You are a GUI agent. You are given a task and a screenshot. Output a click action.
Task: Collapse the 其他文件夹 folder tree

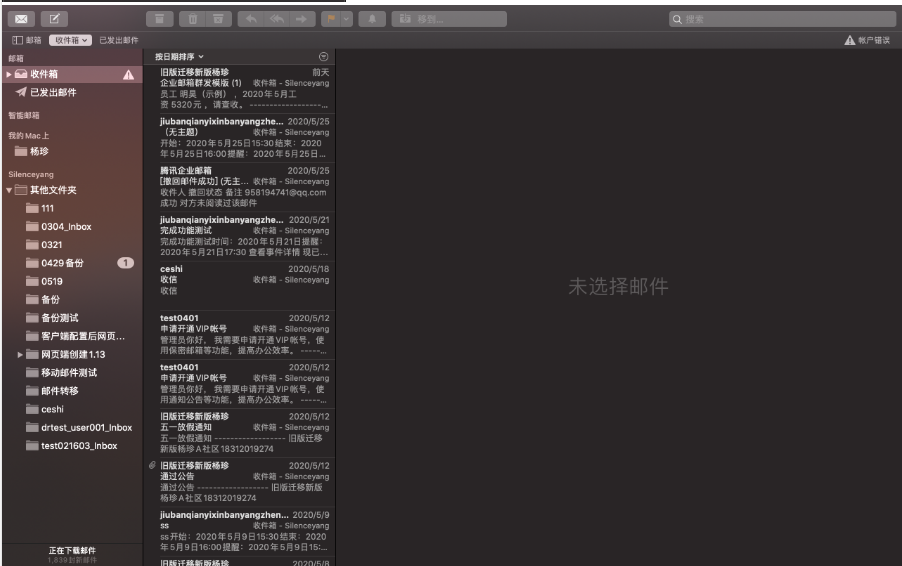(10, 190)
